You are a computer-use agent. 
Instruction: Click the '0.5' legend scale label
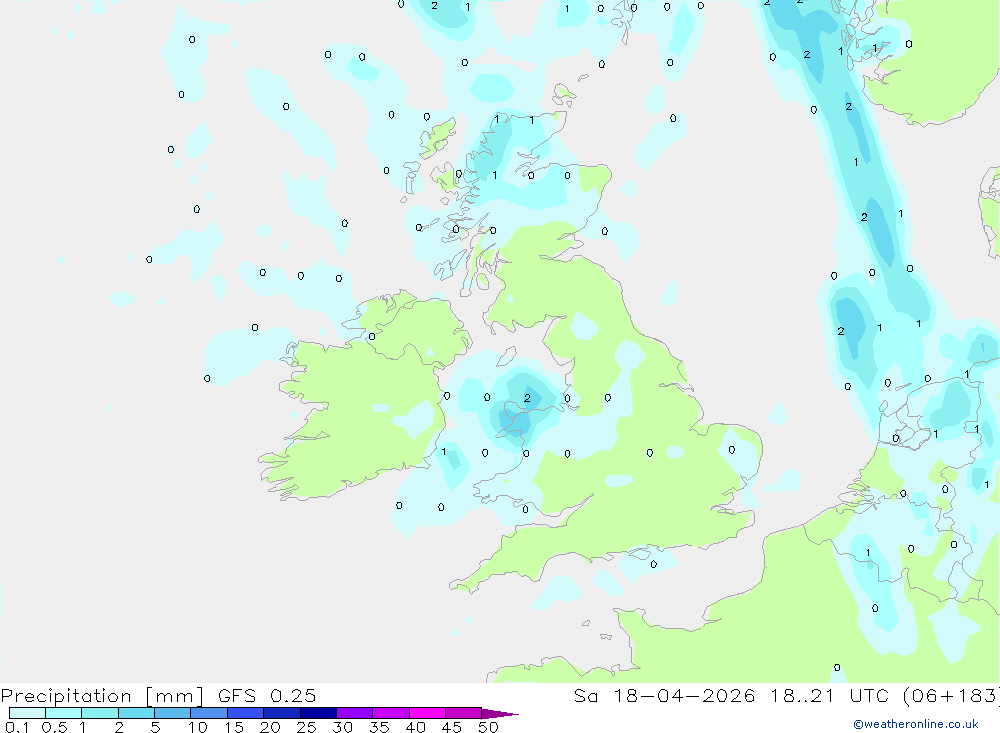coord(54,727)
